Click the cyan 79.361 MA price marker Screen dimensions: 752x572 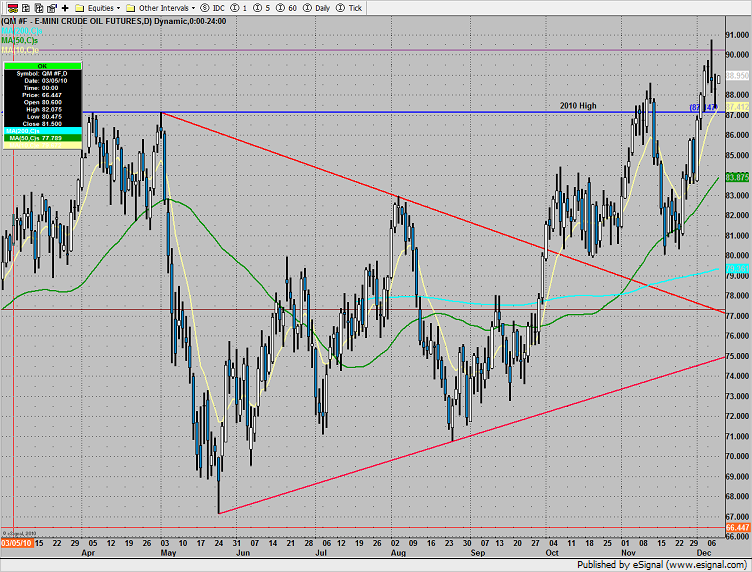[x=737, y=268]
